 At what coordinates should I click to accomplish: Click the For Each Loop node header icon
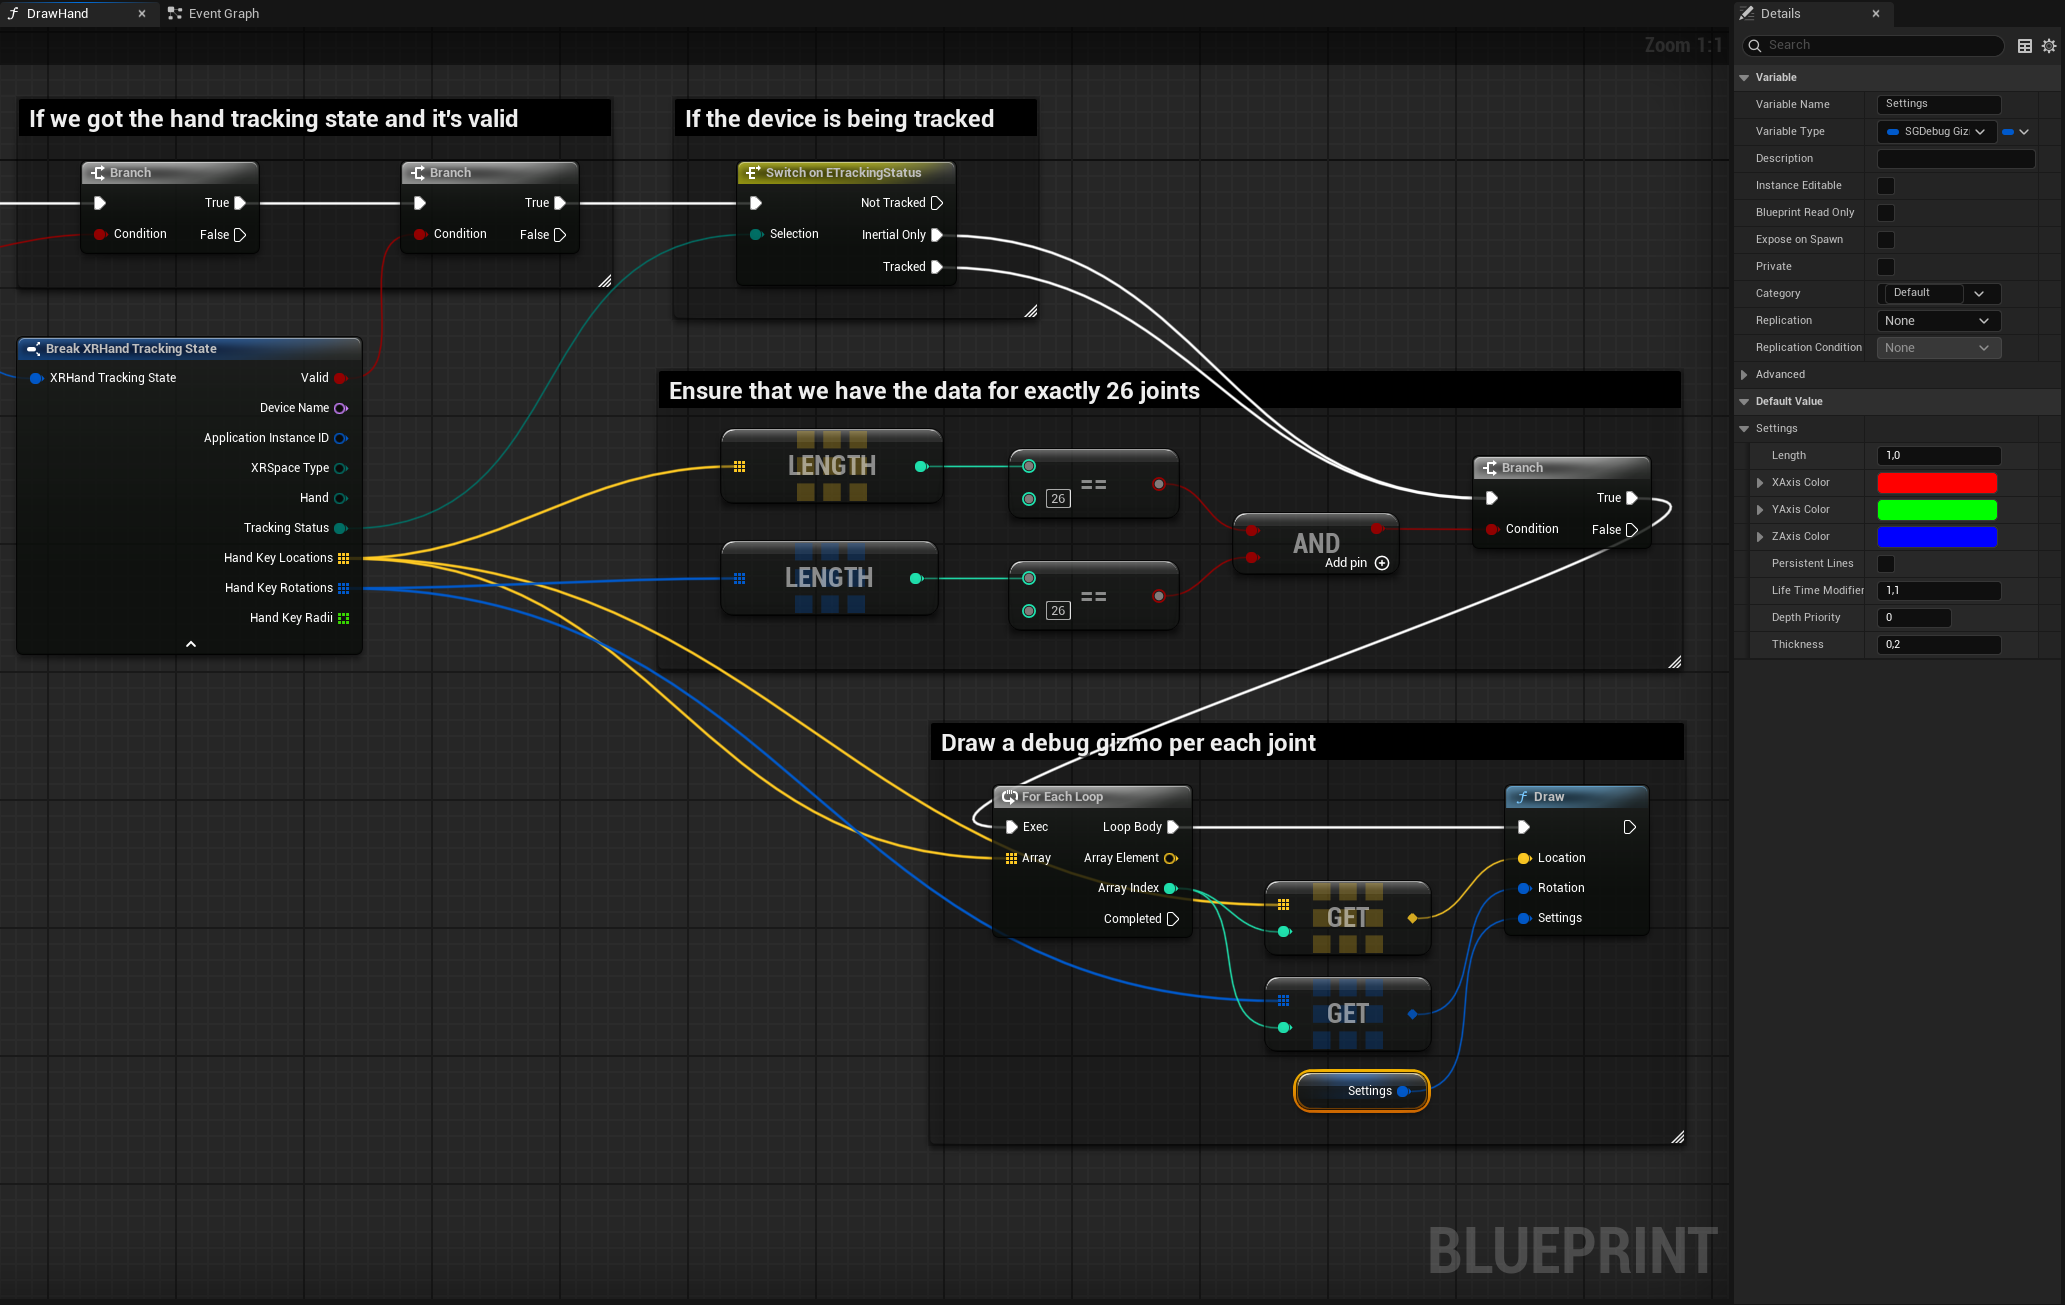(1011, 796)
